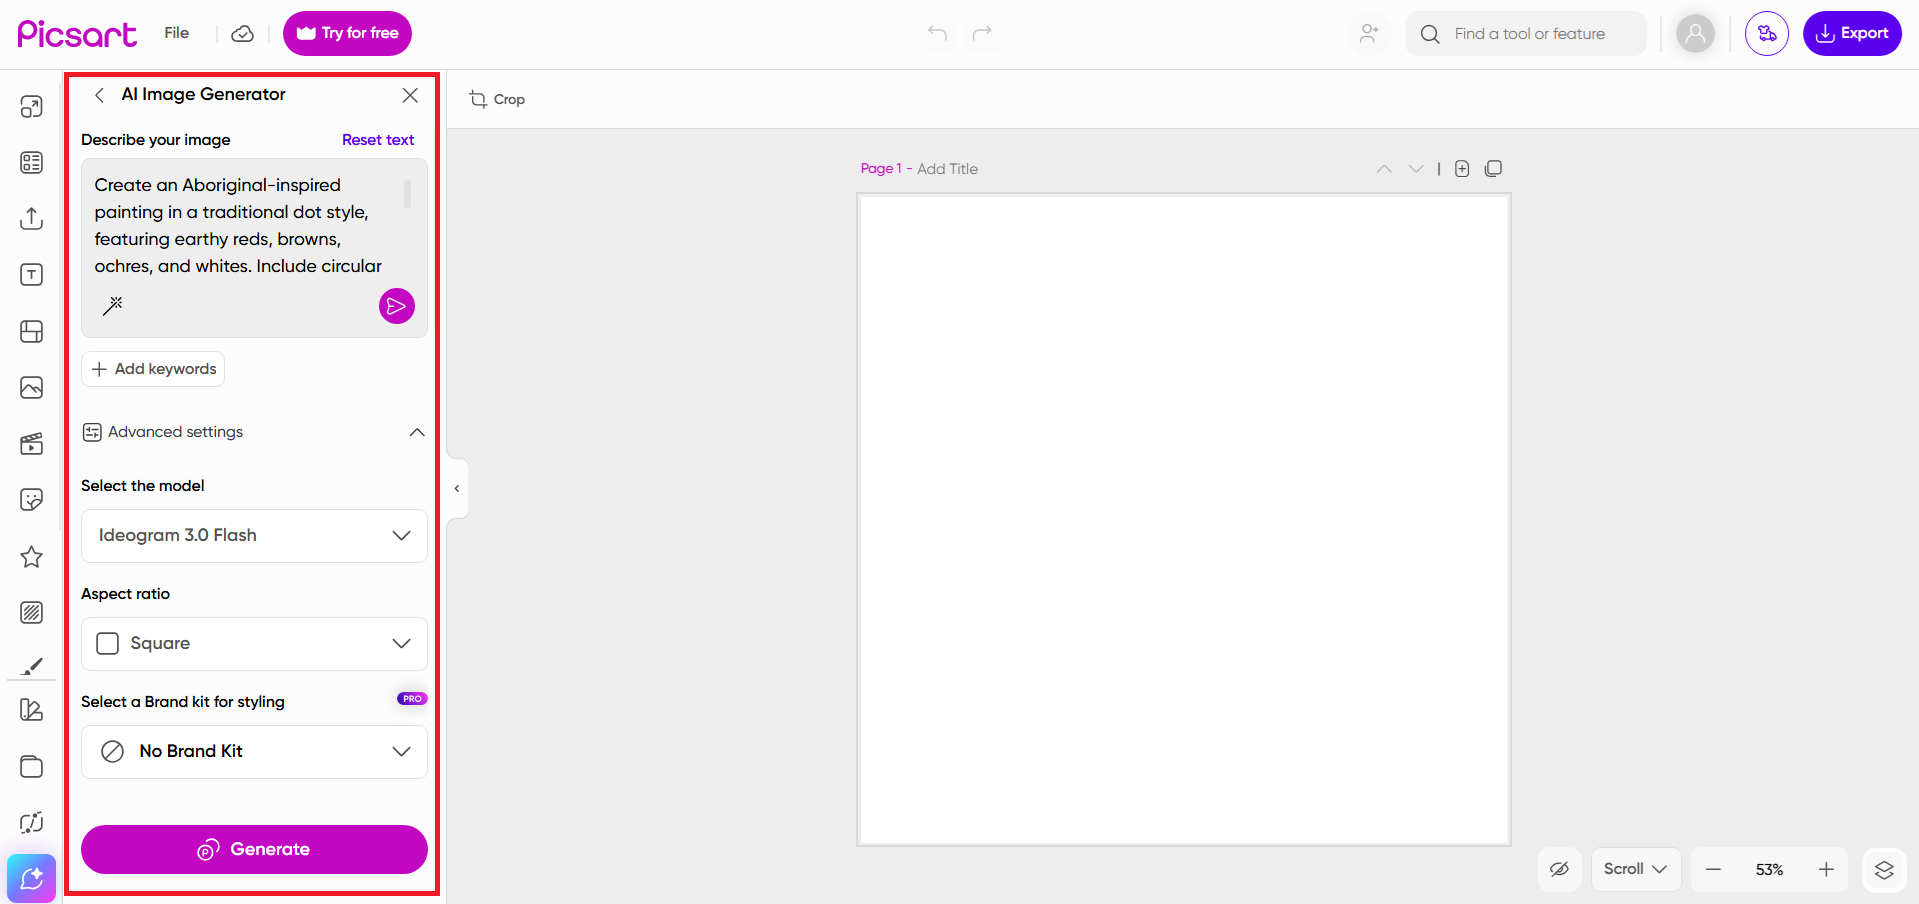Screen dimensions: 1919x904
Task: Click the prompt text box scrollbar
Action: (407, 193)
